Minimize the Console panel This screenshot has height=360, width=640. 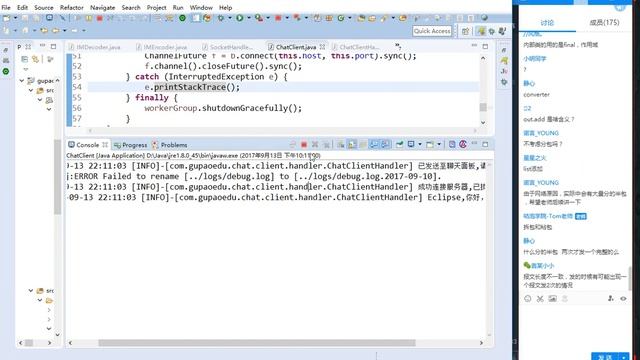coord(474,144)
